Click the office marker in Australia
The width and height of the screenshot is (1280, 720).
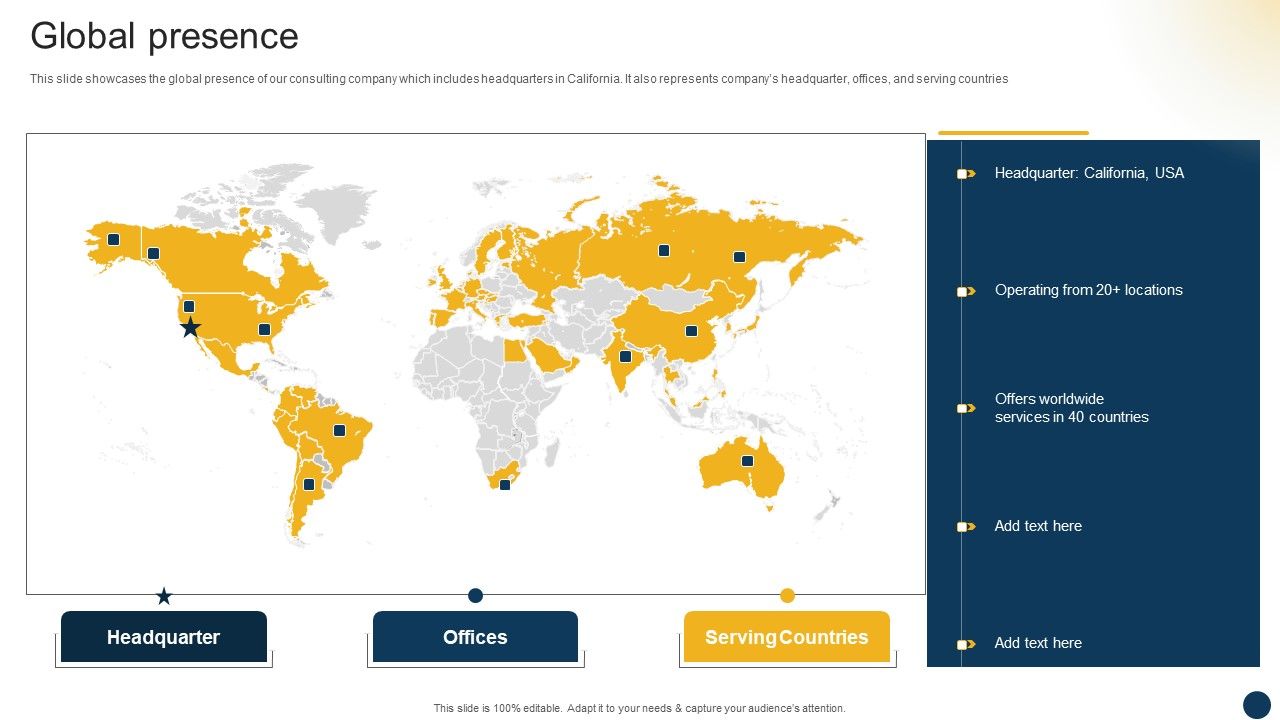click(747, 461)
